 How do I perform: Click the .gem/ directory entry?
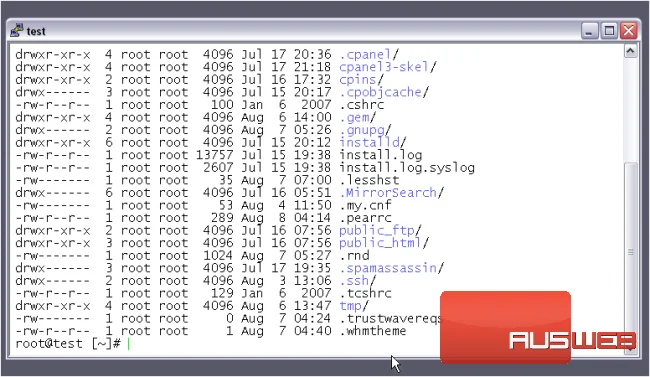click(x=358, y=117)
